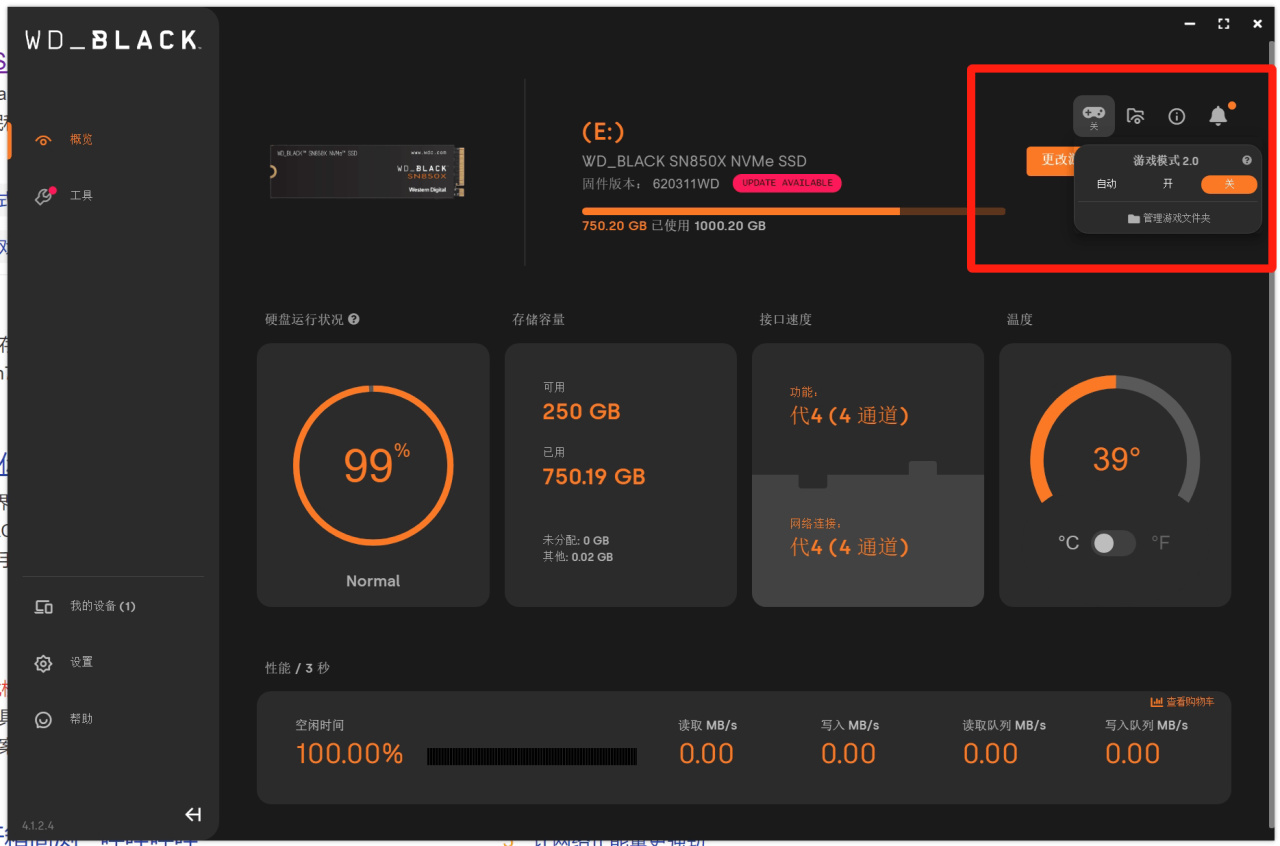Screen dimensions: 1280x846
Task: Click the 250 GB available value
Action: point(581,411)
